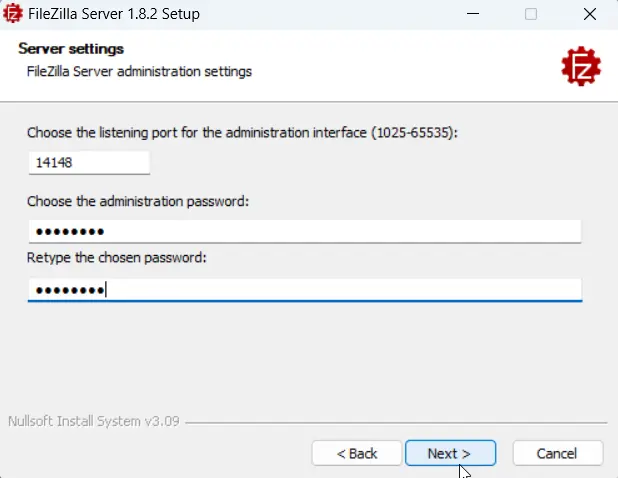618x478 pixels.
Task: Go back using the < Back button
Action: 357,453
